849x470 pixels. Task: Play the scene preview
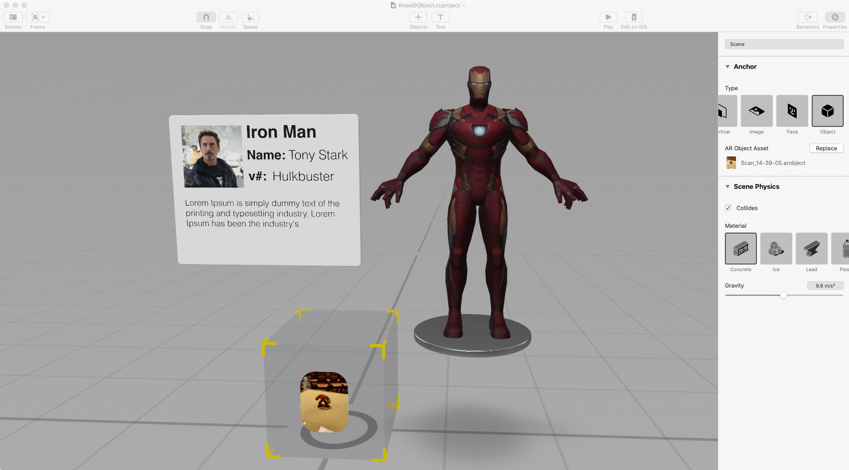pos(608,17)
